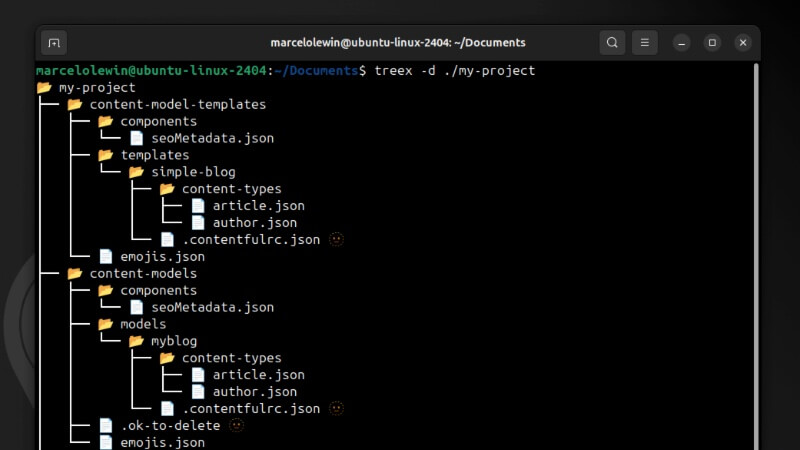800x450 pixels.
Task: Click author.json under myblog content-types
Action: (x=254, y=392)
